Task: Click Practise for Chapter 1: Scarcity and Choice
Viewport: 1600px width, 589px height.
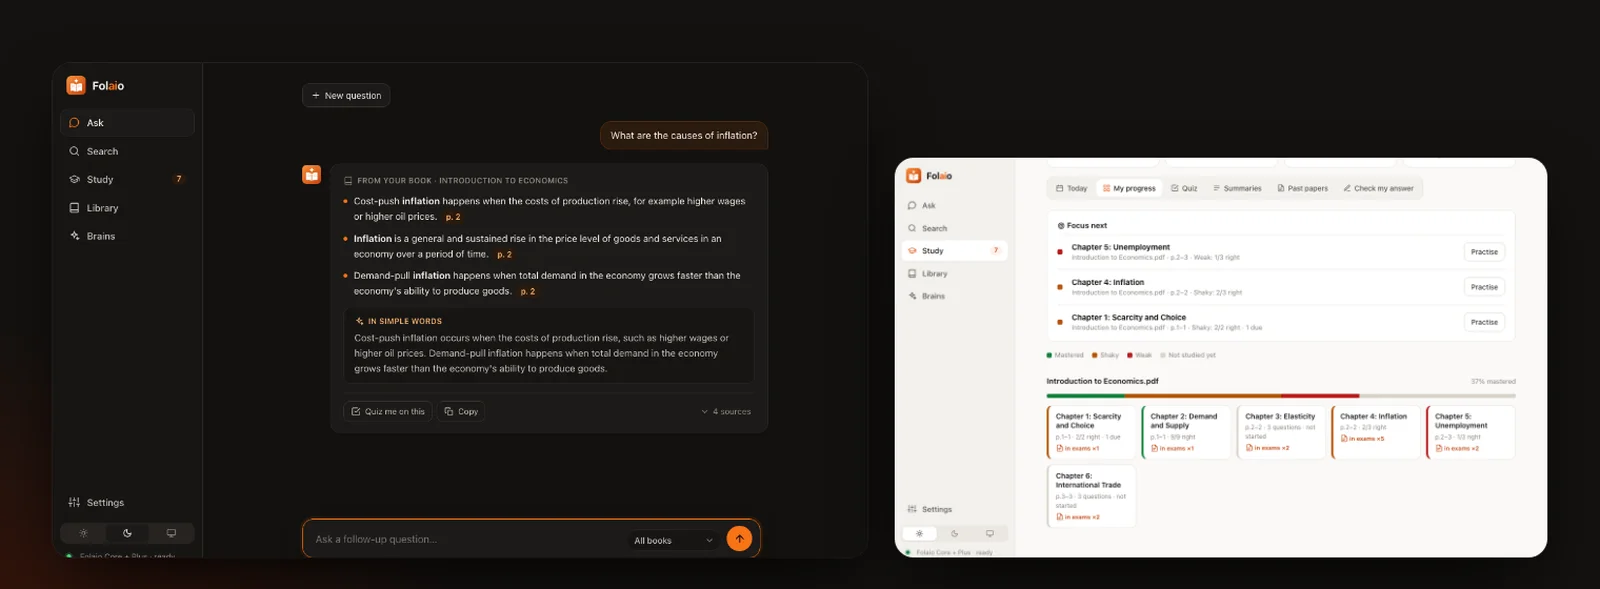Action: click(x=1484, y=322)
